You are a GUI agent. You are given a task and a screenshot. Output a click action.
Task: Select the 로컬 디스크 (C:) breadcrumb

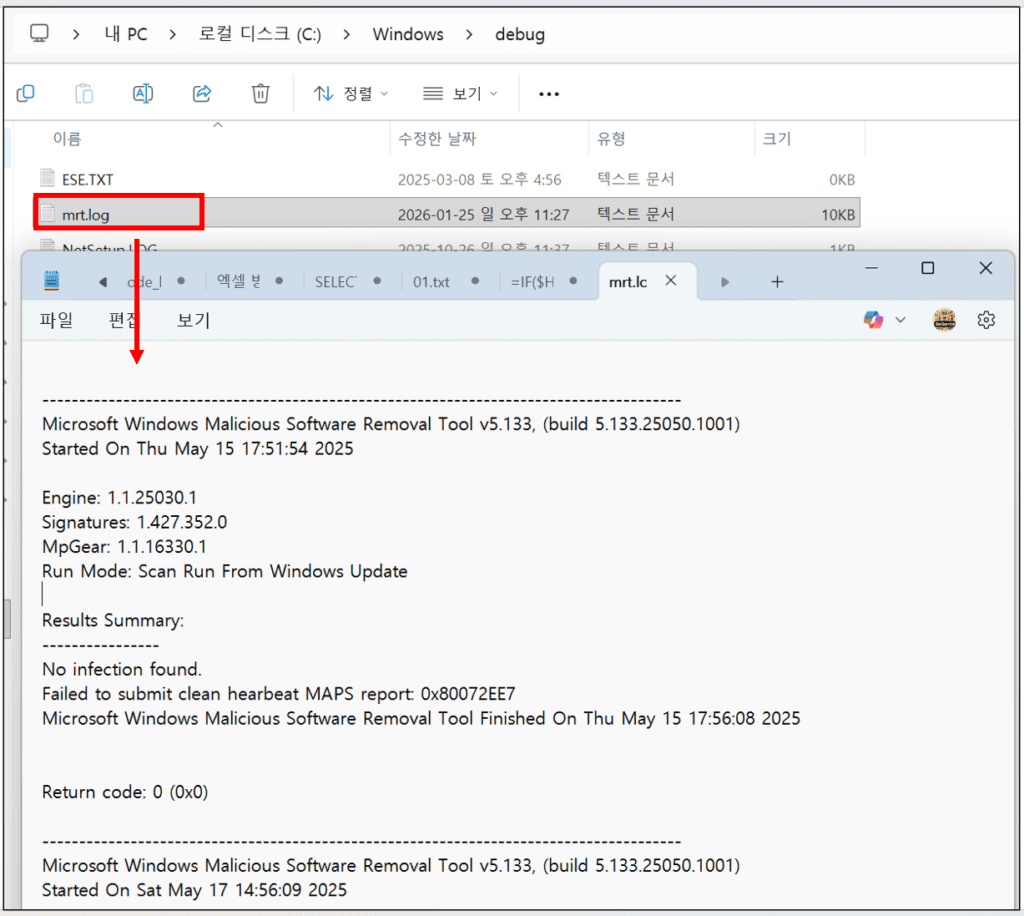(260, 34)
